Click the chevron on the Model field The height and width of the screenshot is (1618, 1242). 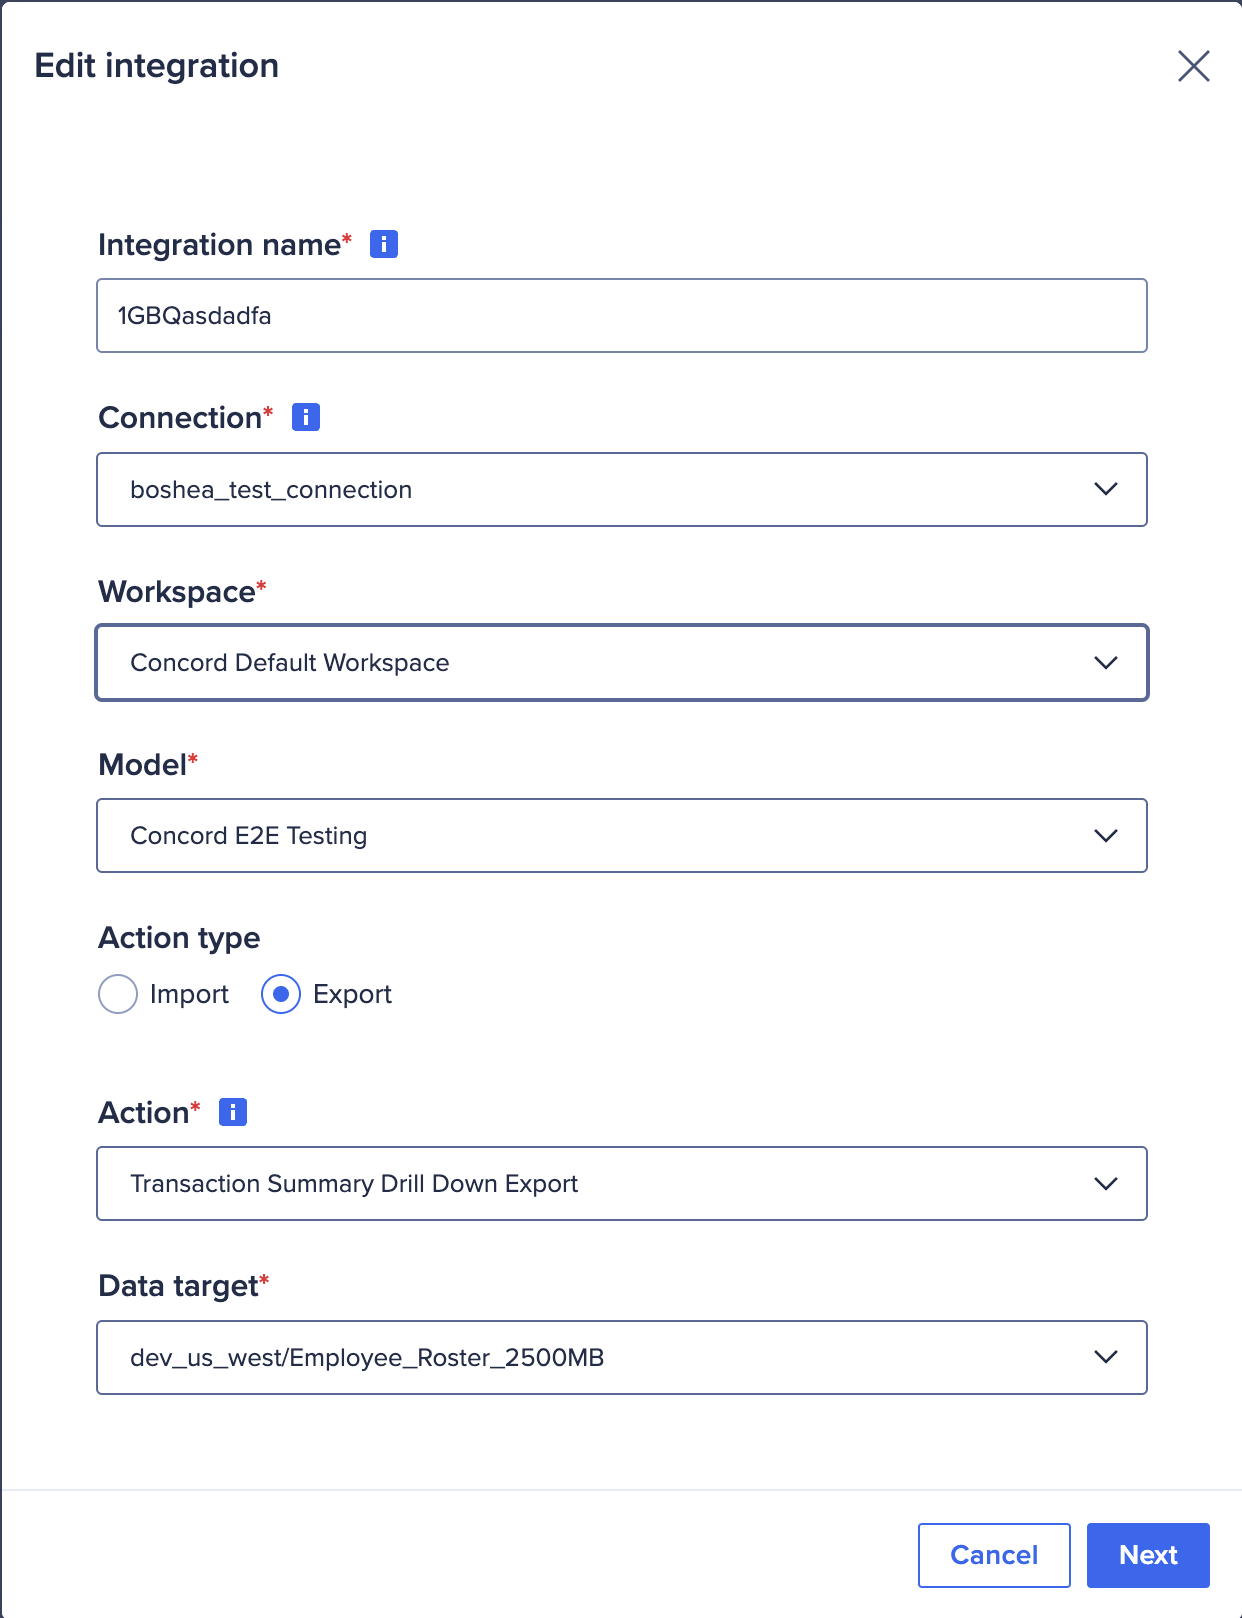tap(1105, 835)
